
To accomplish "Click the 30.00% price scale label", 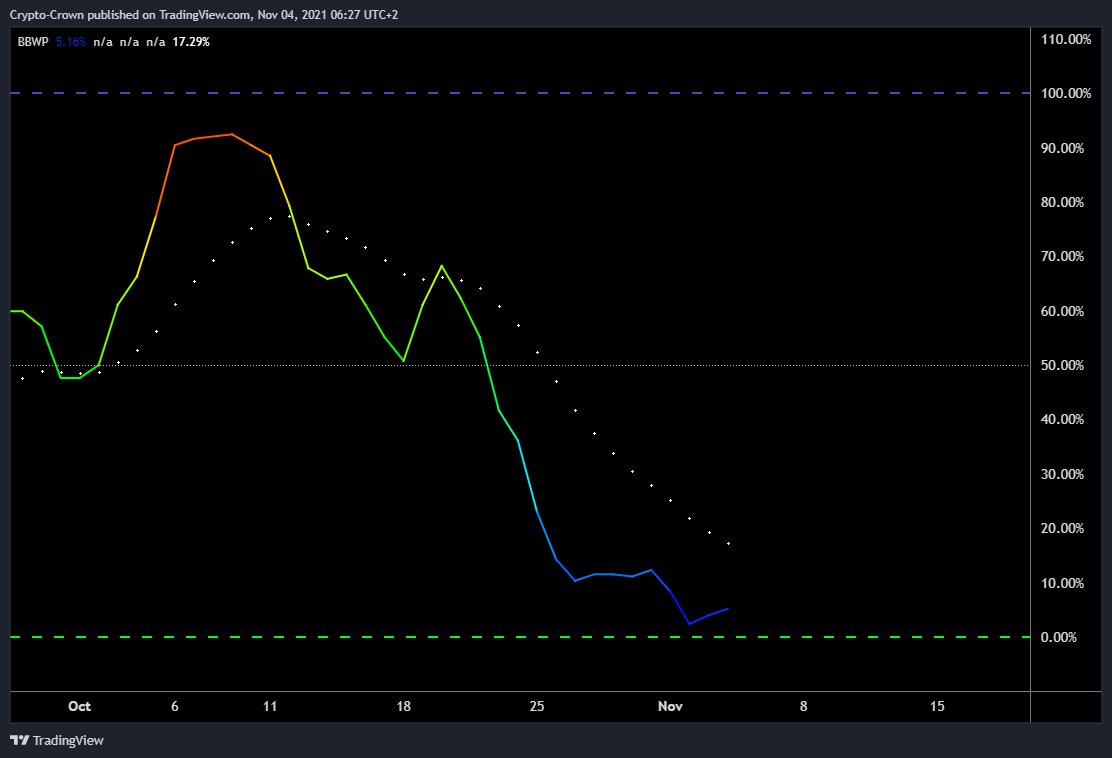I will pos(1062,474).
